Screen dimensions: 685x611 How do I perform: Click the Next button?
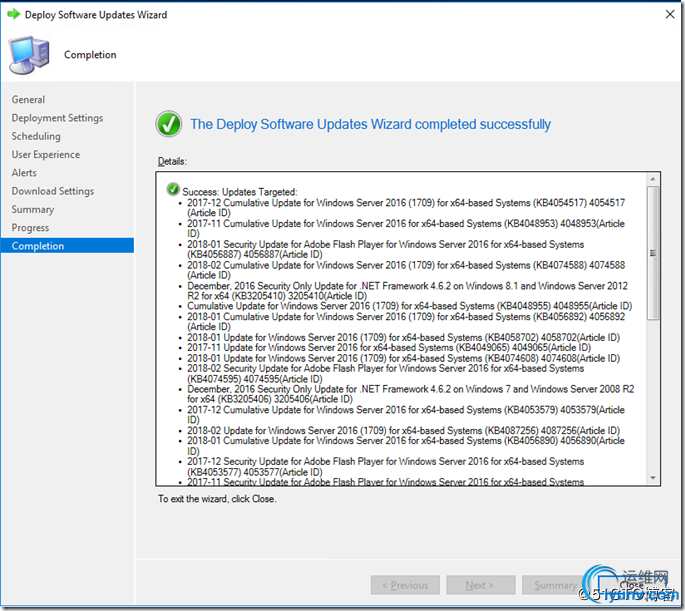(x=481, y=585)
